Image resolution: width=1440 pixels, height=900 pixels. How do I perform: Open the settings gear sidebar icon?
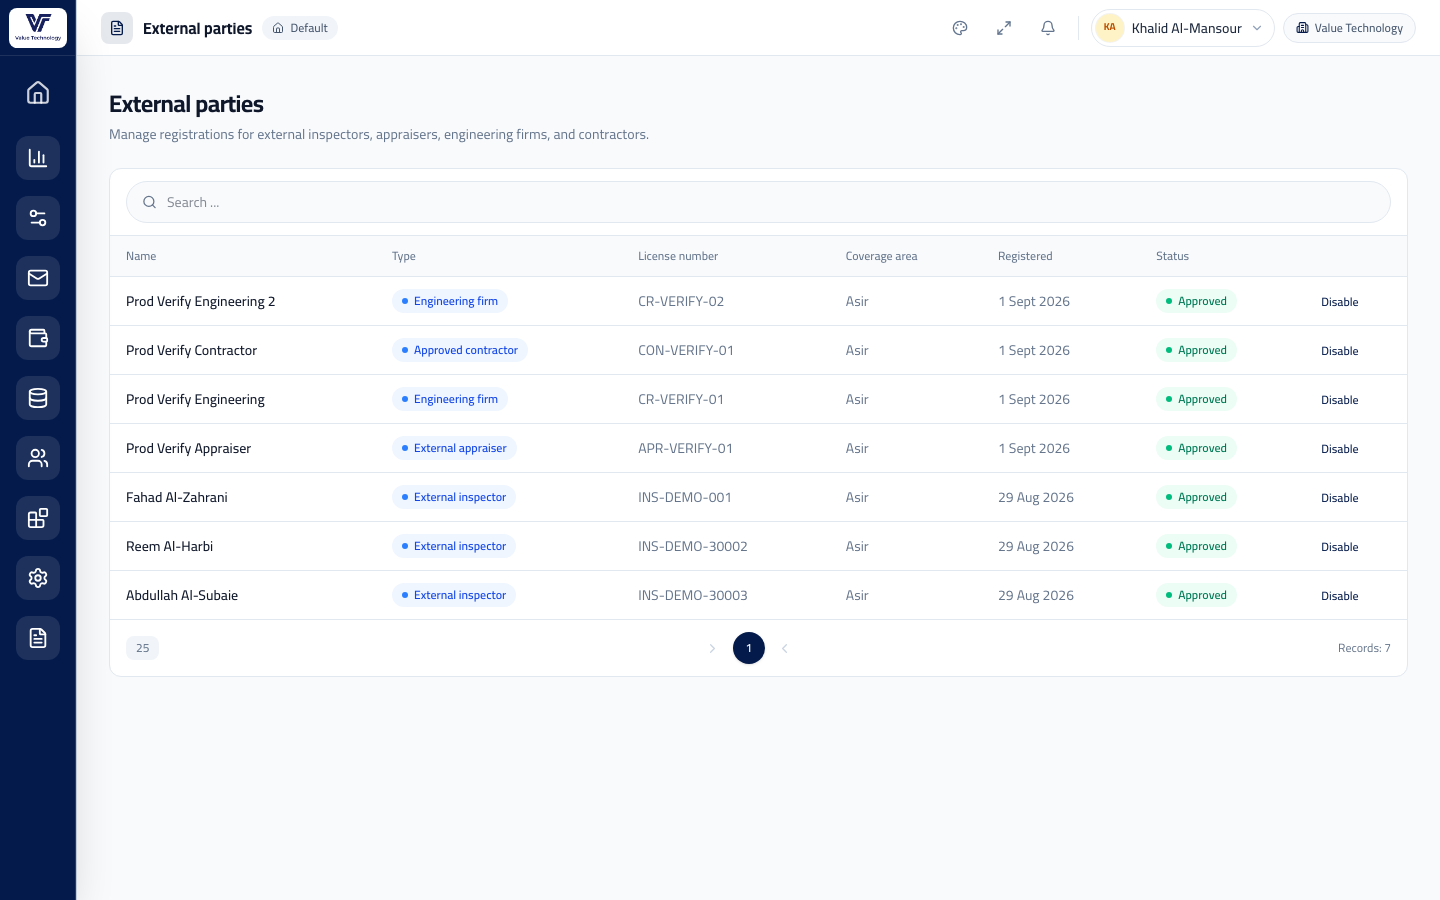click(38, 578)
